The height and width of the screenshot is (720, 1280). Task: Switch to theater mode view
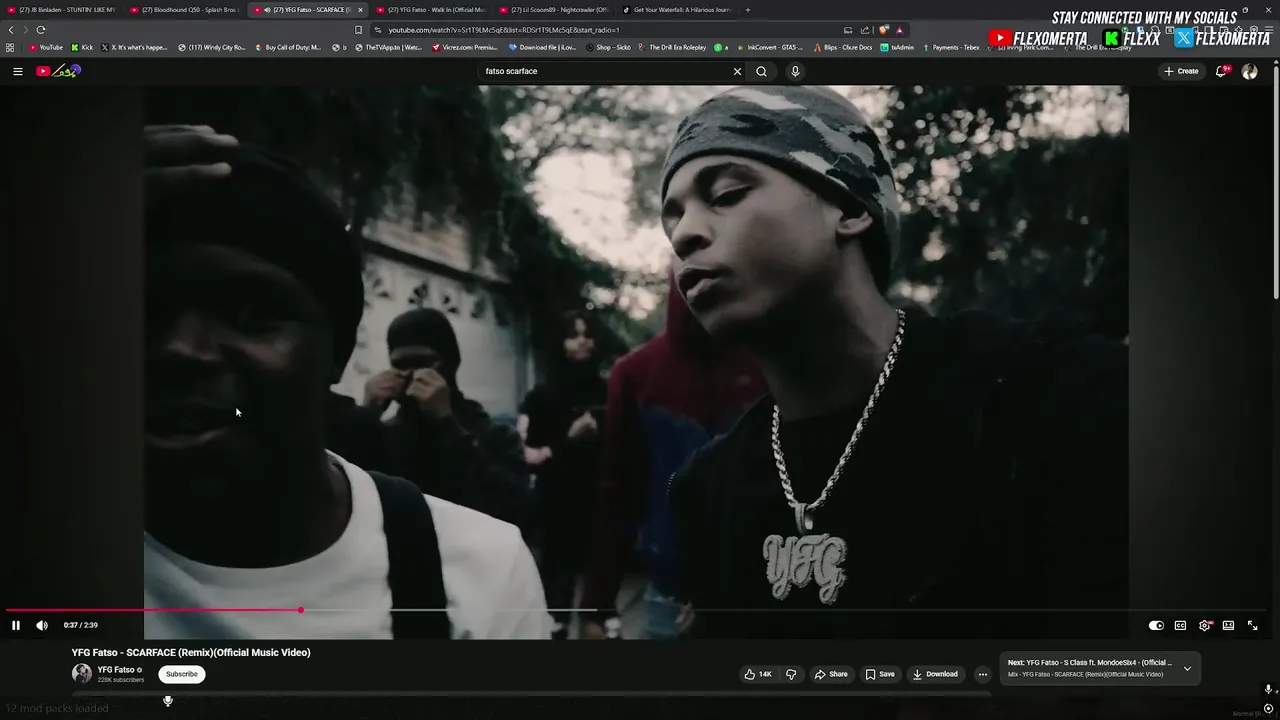(x=1228, y=625)
